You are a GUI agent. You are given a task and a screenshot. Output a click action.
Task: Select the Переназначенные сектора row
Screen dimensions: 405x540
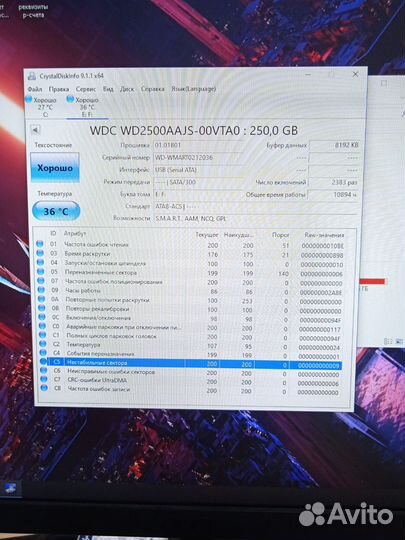190,273
